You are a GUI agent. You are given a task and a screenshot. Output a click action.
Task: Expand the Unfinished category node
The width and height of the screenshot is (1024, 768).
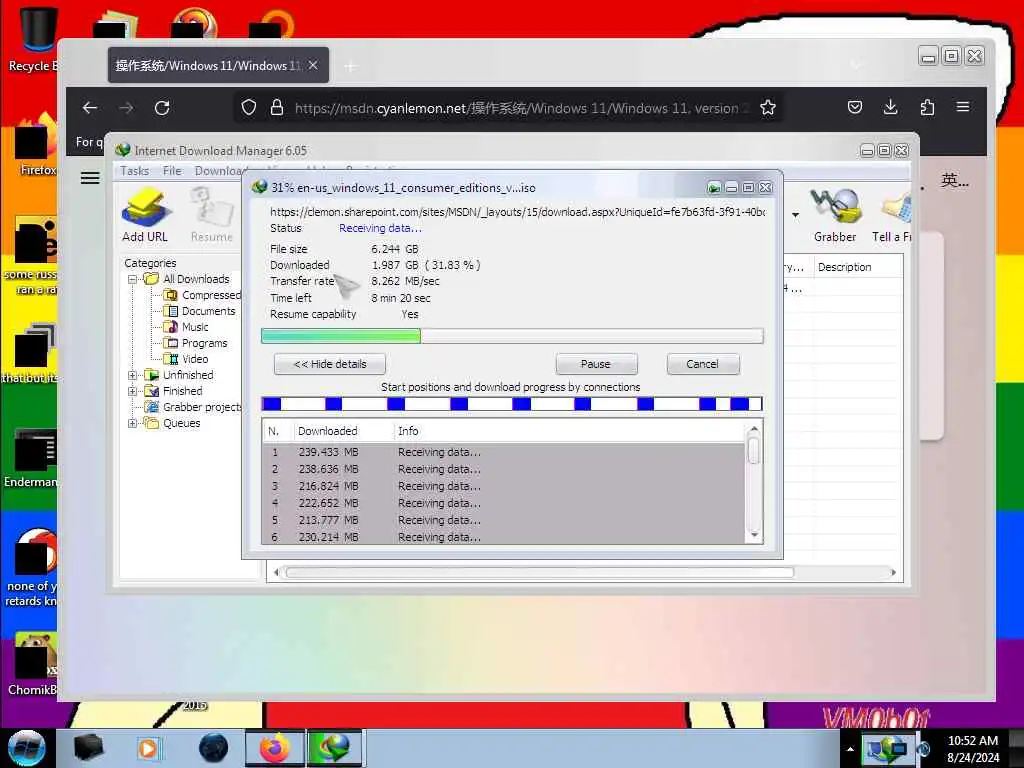point(133,375)
